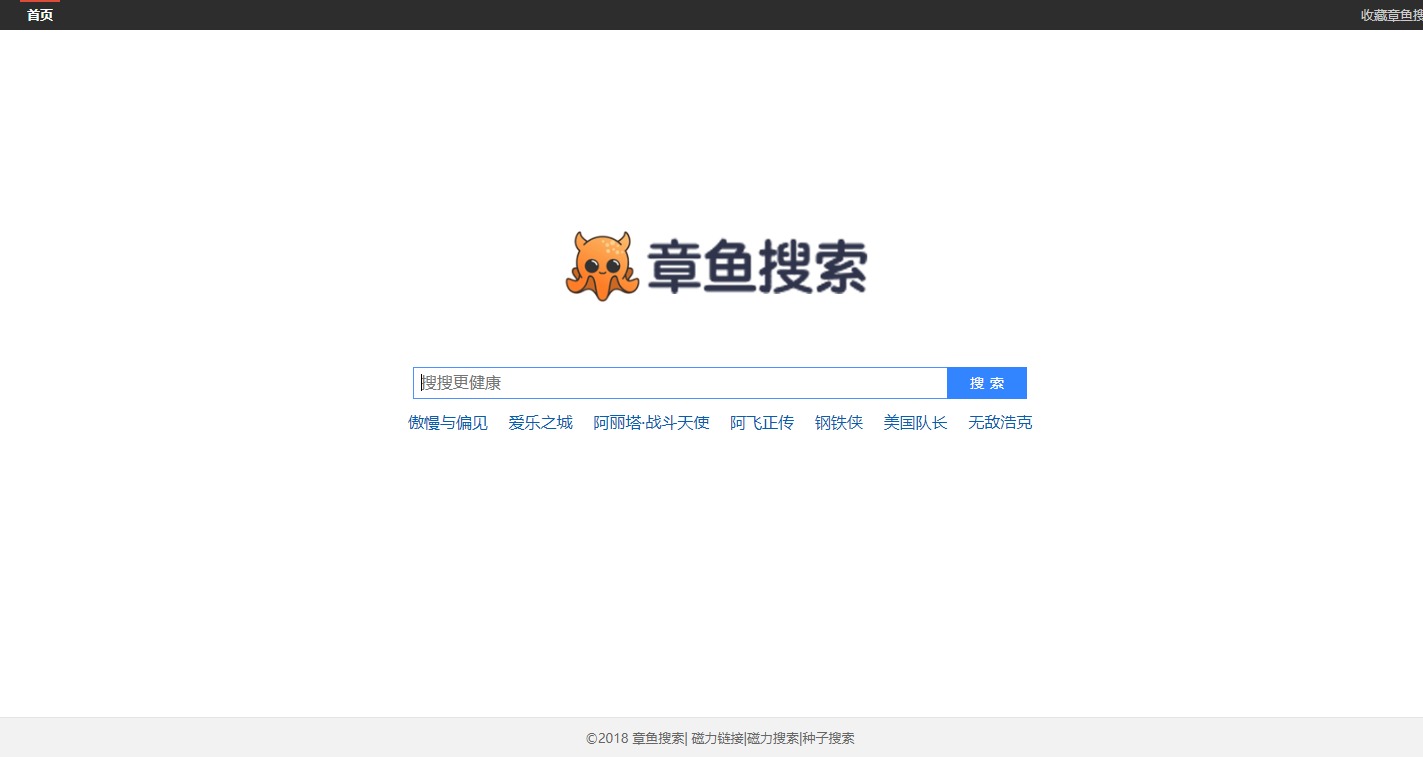Viewport: 1423px width, 757px height.
Task: Click the orange octopus mascot icon
Action: pos(602,266)
